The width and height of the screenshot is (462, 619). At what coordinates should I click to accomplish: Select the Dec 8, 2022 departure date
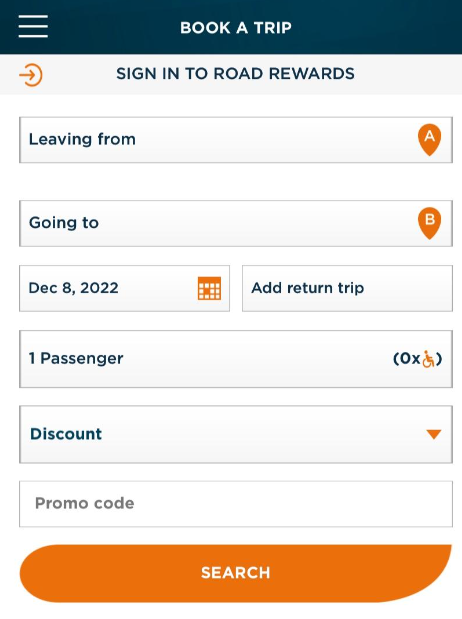coord(124,288)
